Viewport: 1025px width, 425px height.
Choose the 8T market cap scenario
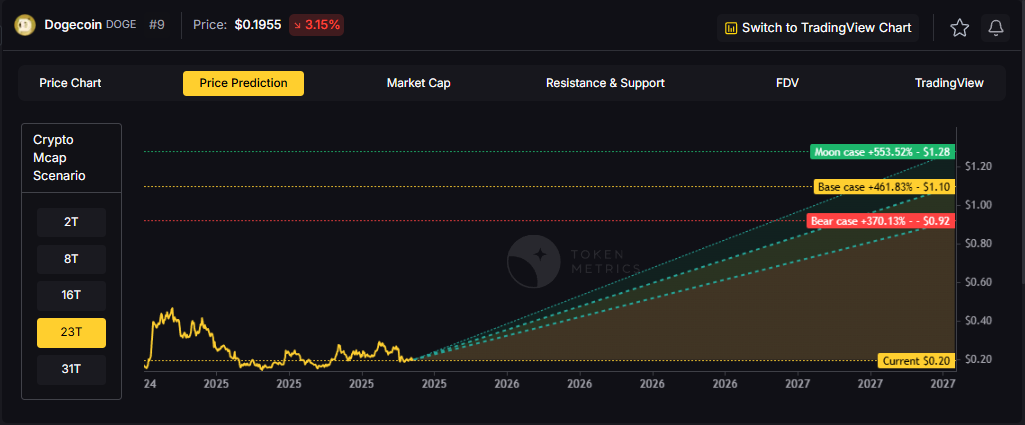[x=71, y=259]
